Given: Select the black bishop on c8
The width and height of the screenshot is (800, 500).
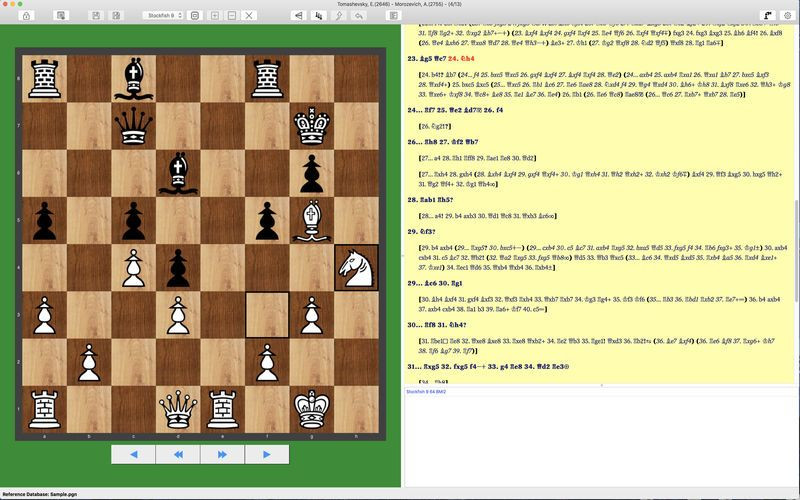Looking at the screenshot, I should click(x=133, y=79).
